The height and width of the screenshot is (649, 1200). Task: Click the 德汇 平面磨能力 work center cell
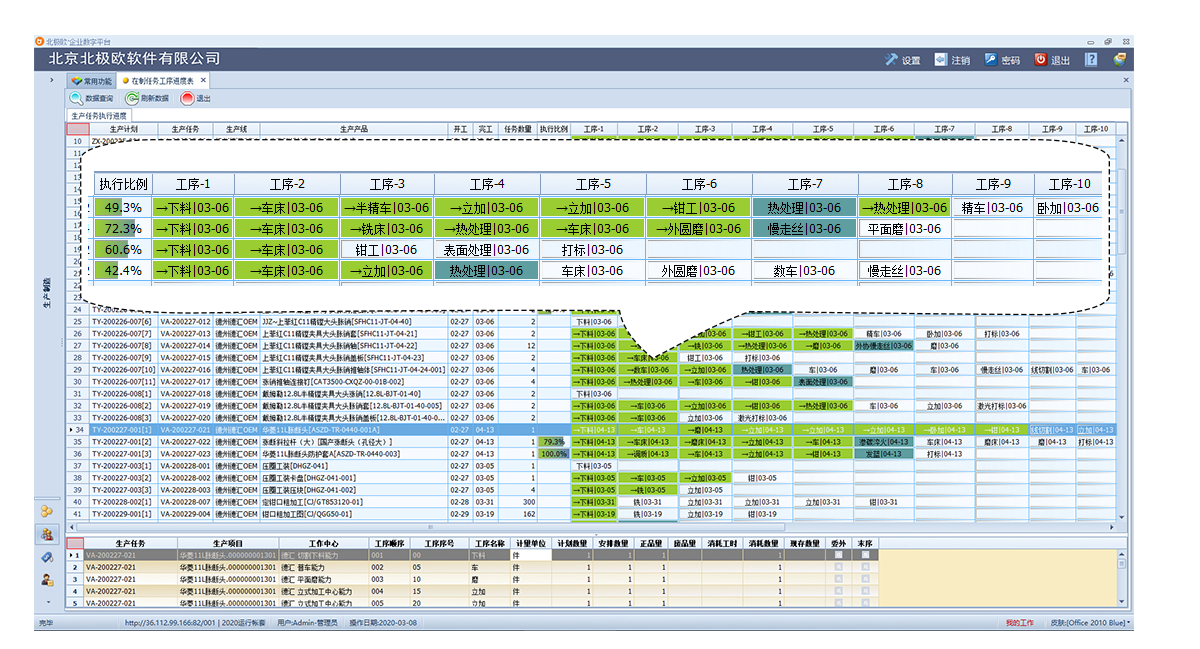tap(325, 579)
